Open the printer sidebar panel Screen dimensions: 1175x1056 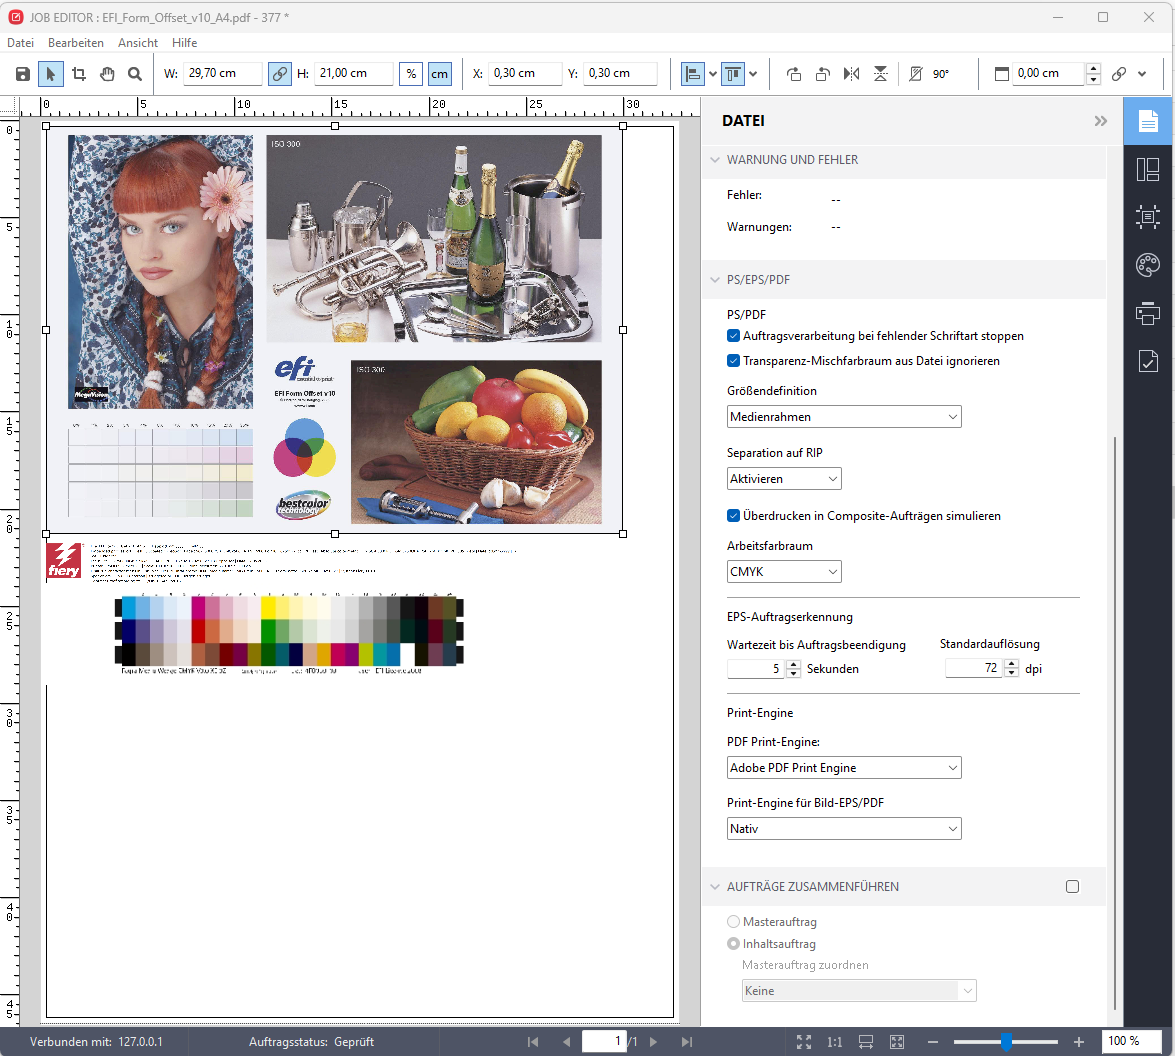(x=1148, y=314)
